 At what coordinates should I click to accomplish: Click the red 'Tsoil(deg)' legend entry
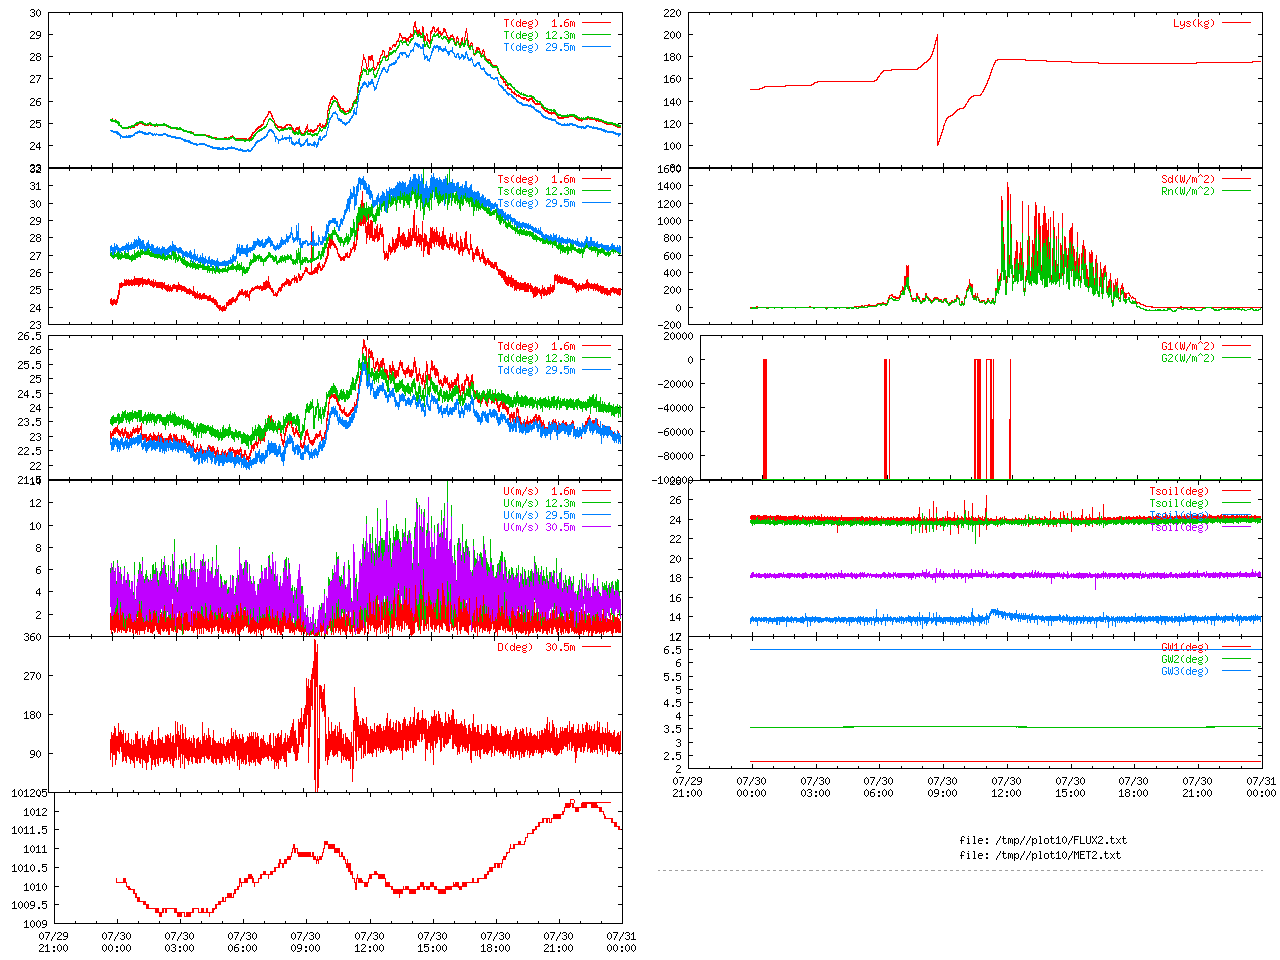pyautogui.click(x=1179, y=492)
